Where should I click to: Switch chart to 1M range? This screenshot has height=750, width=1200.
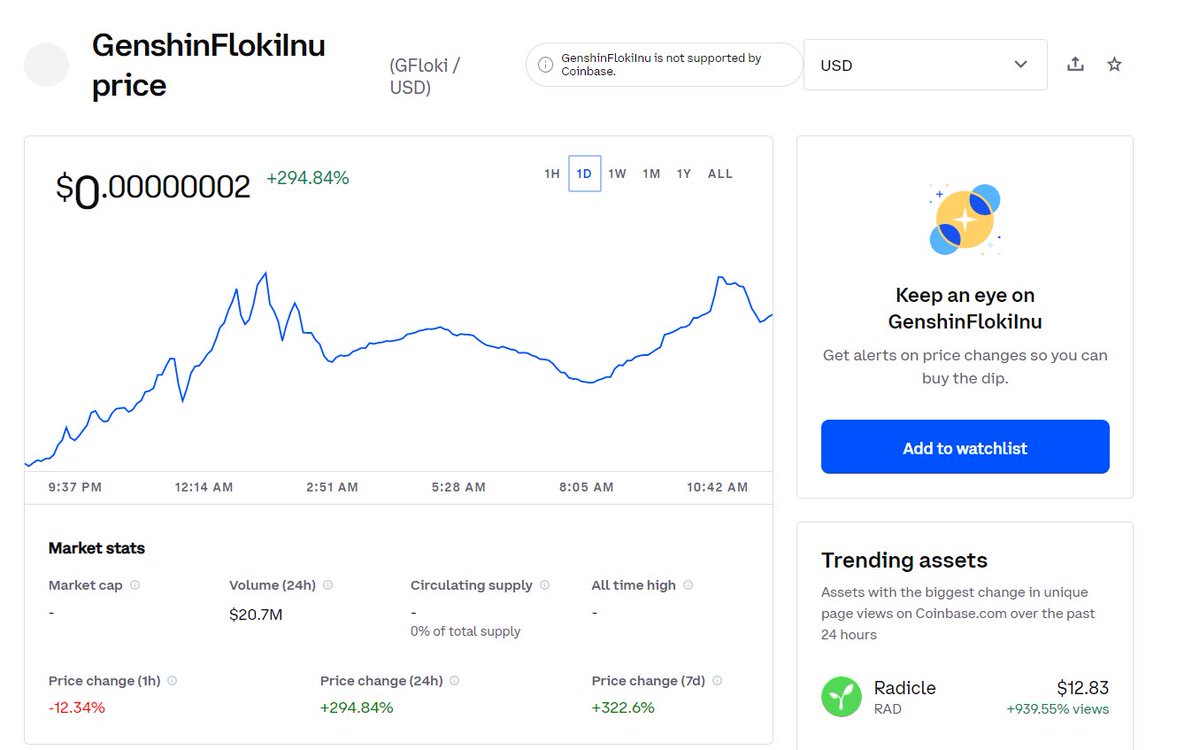tap(651, 174)
